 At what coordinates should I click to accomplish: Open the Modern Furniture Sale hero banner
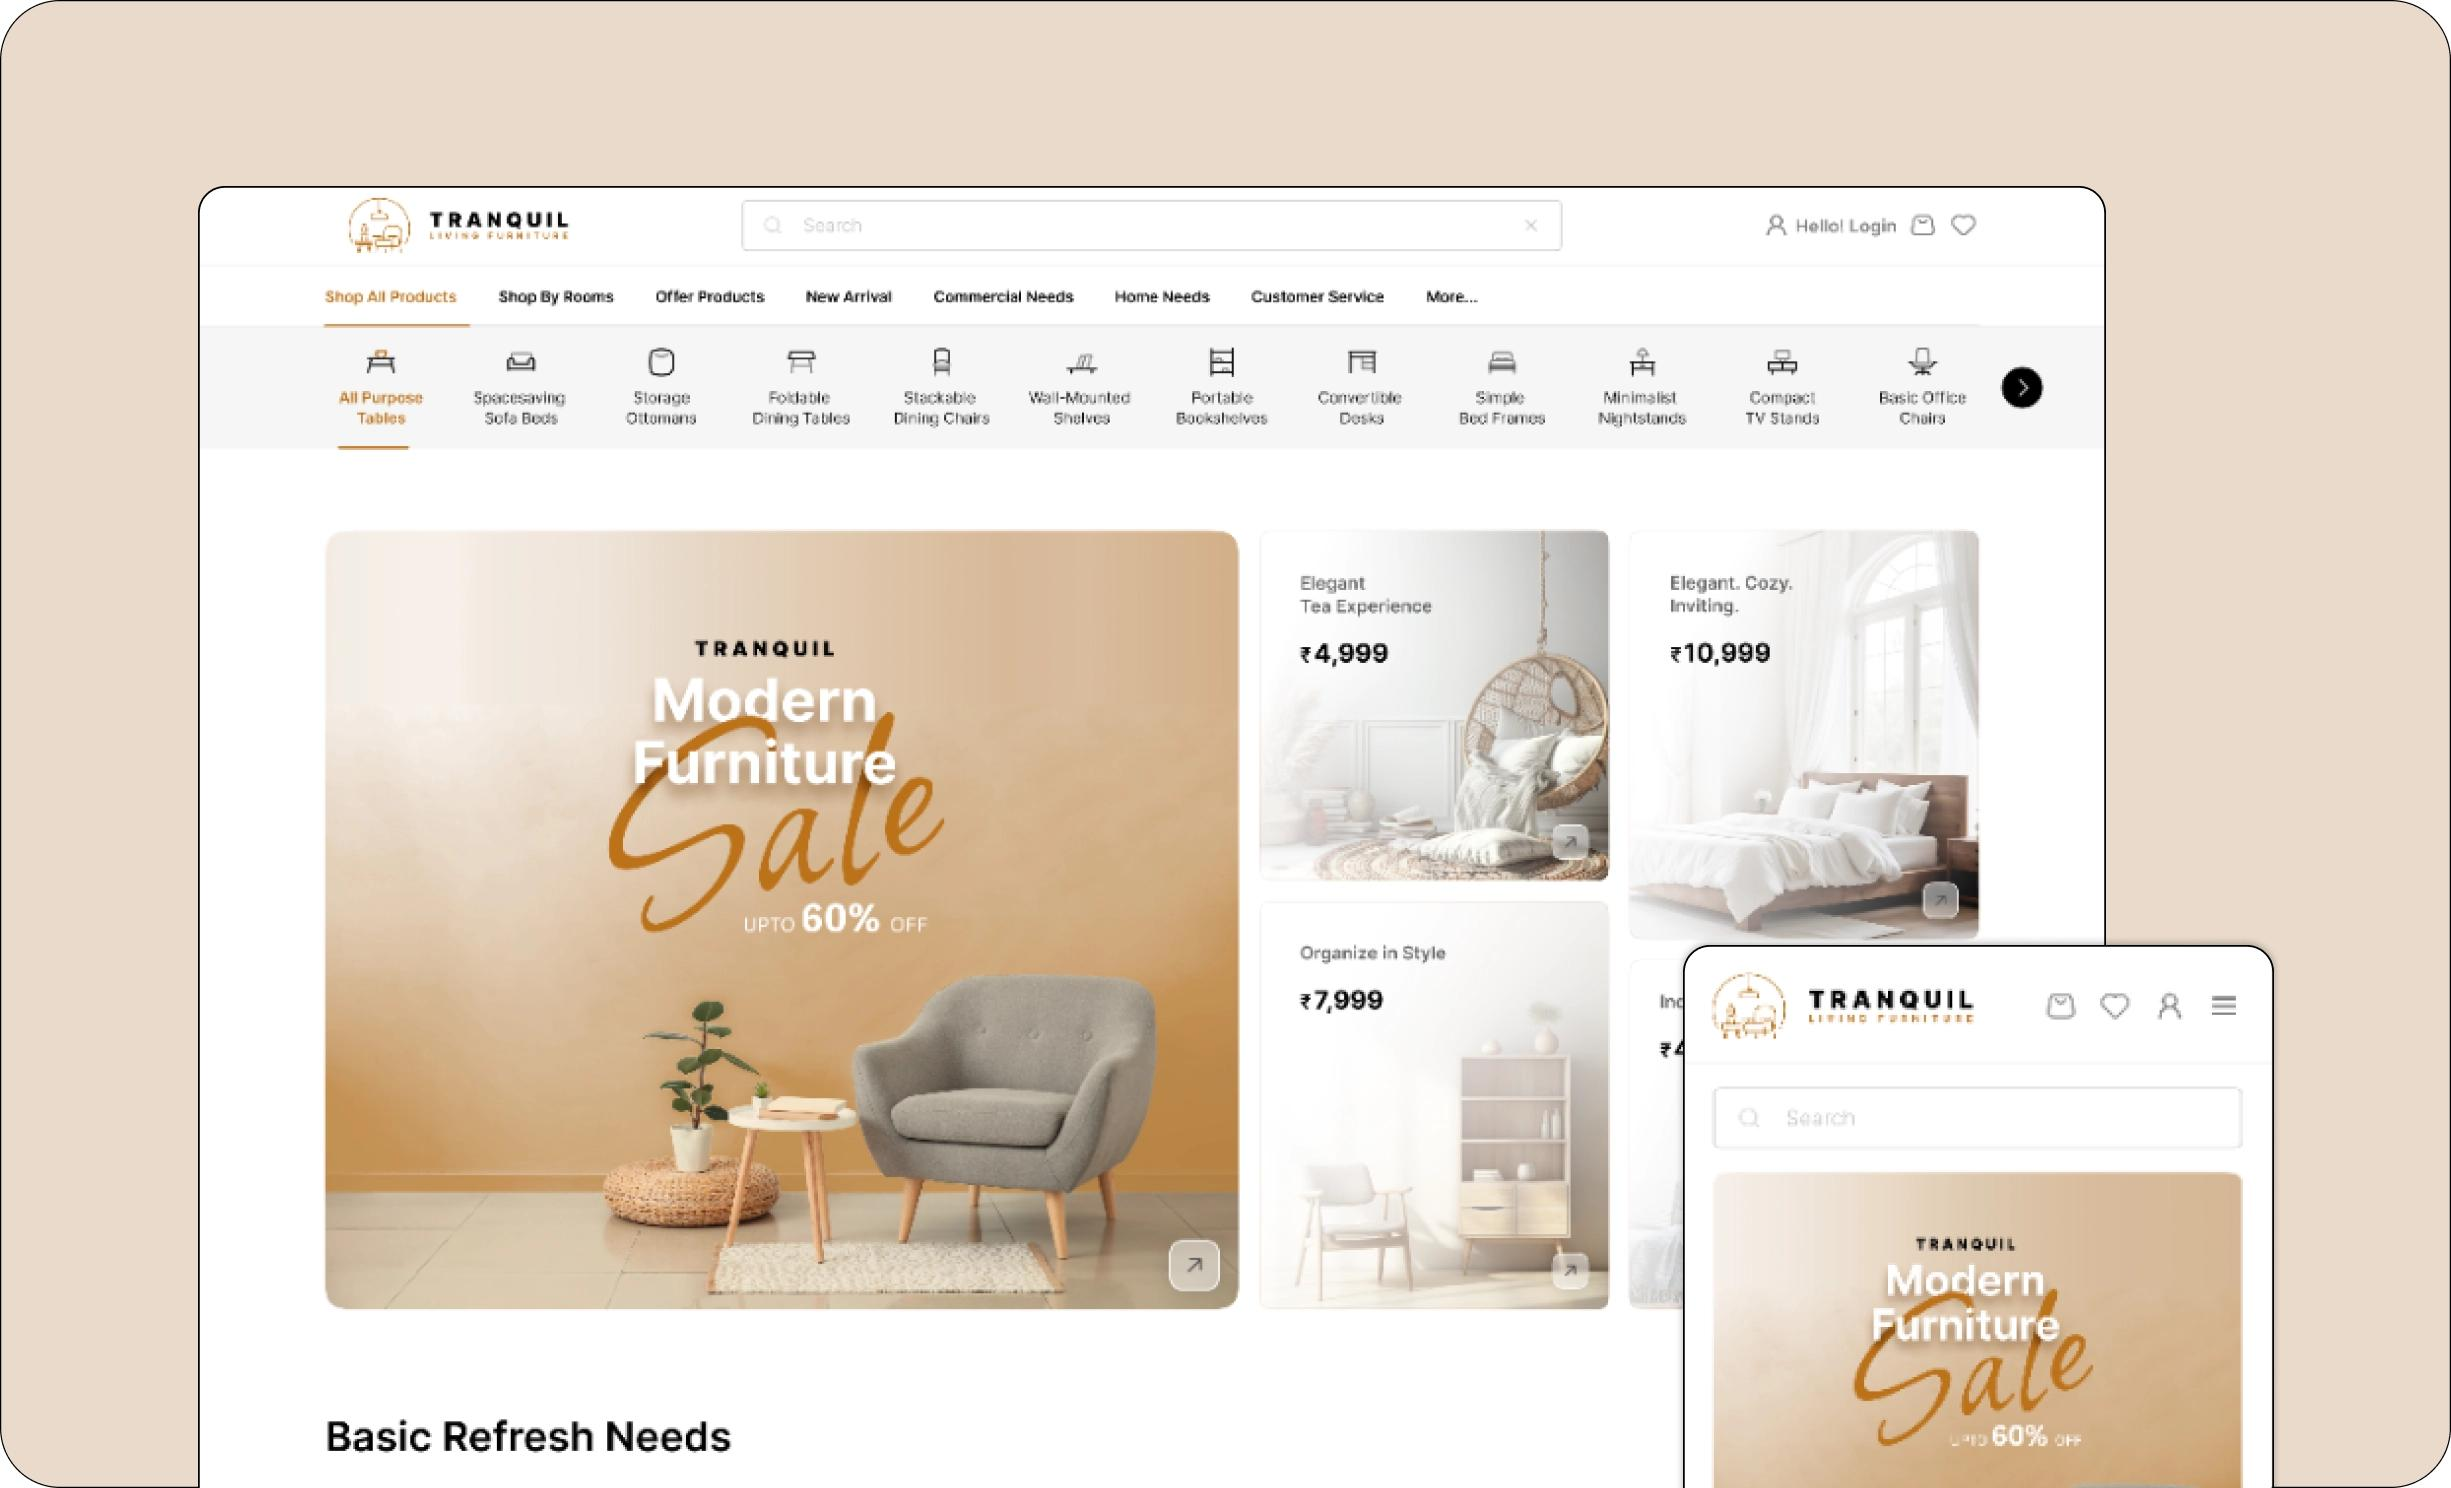[781, 919]
